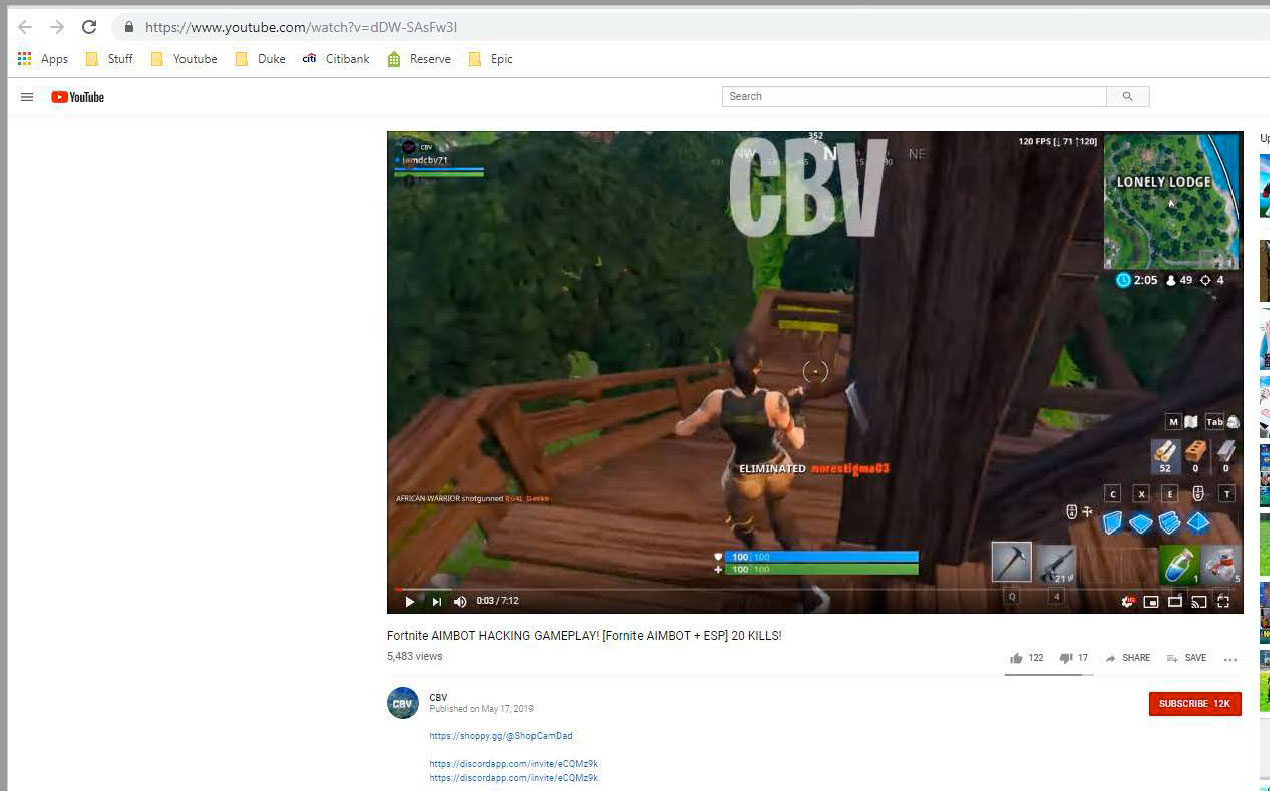Skip to the next video
Screen dimensions: 1270x791
[436, 601]
